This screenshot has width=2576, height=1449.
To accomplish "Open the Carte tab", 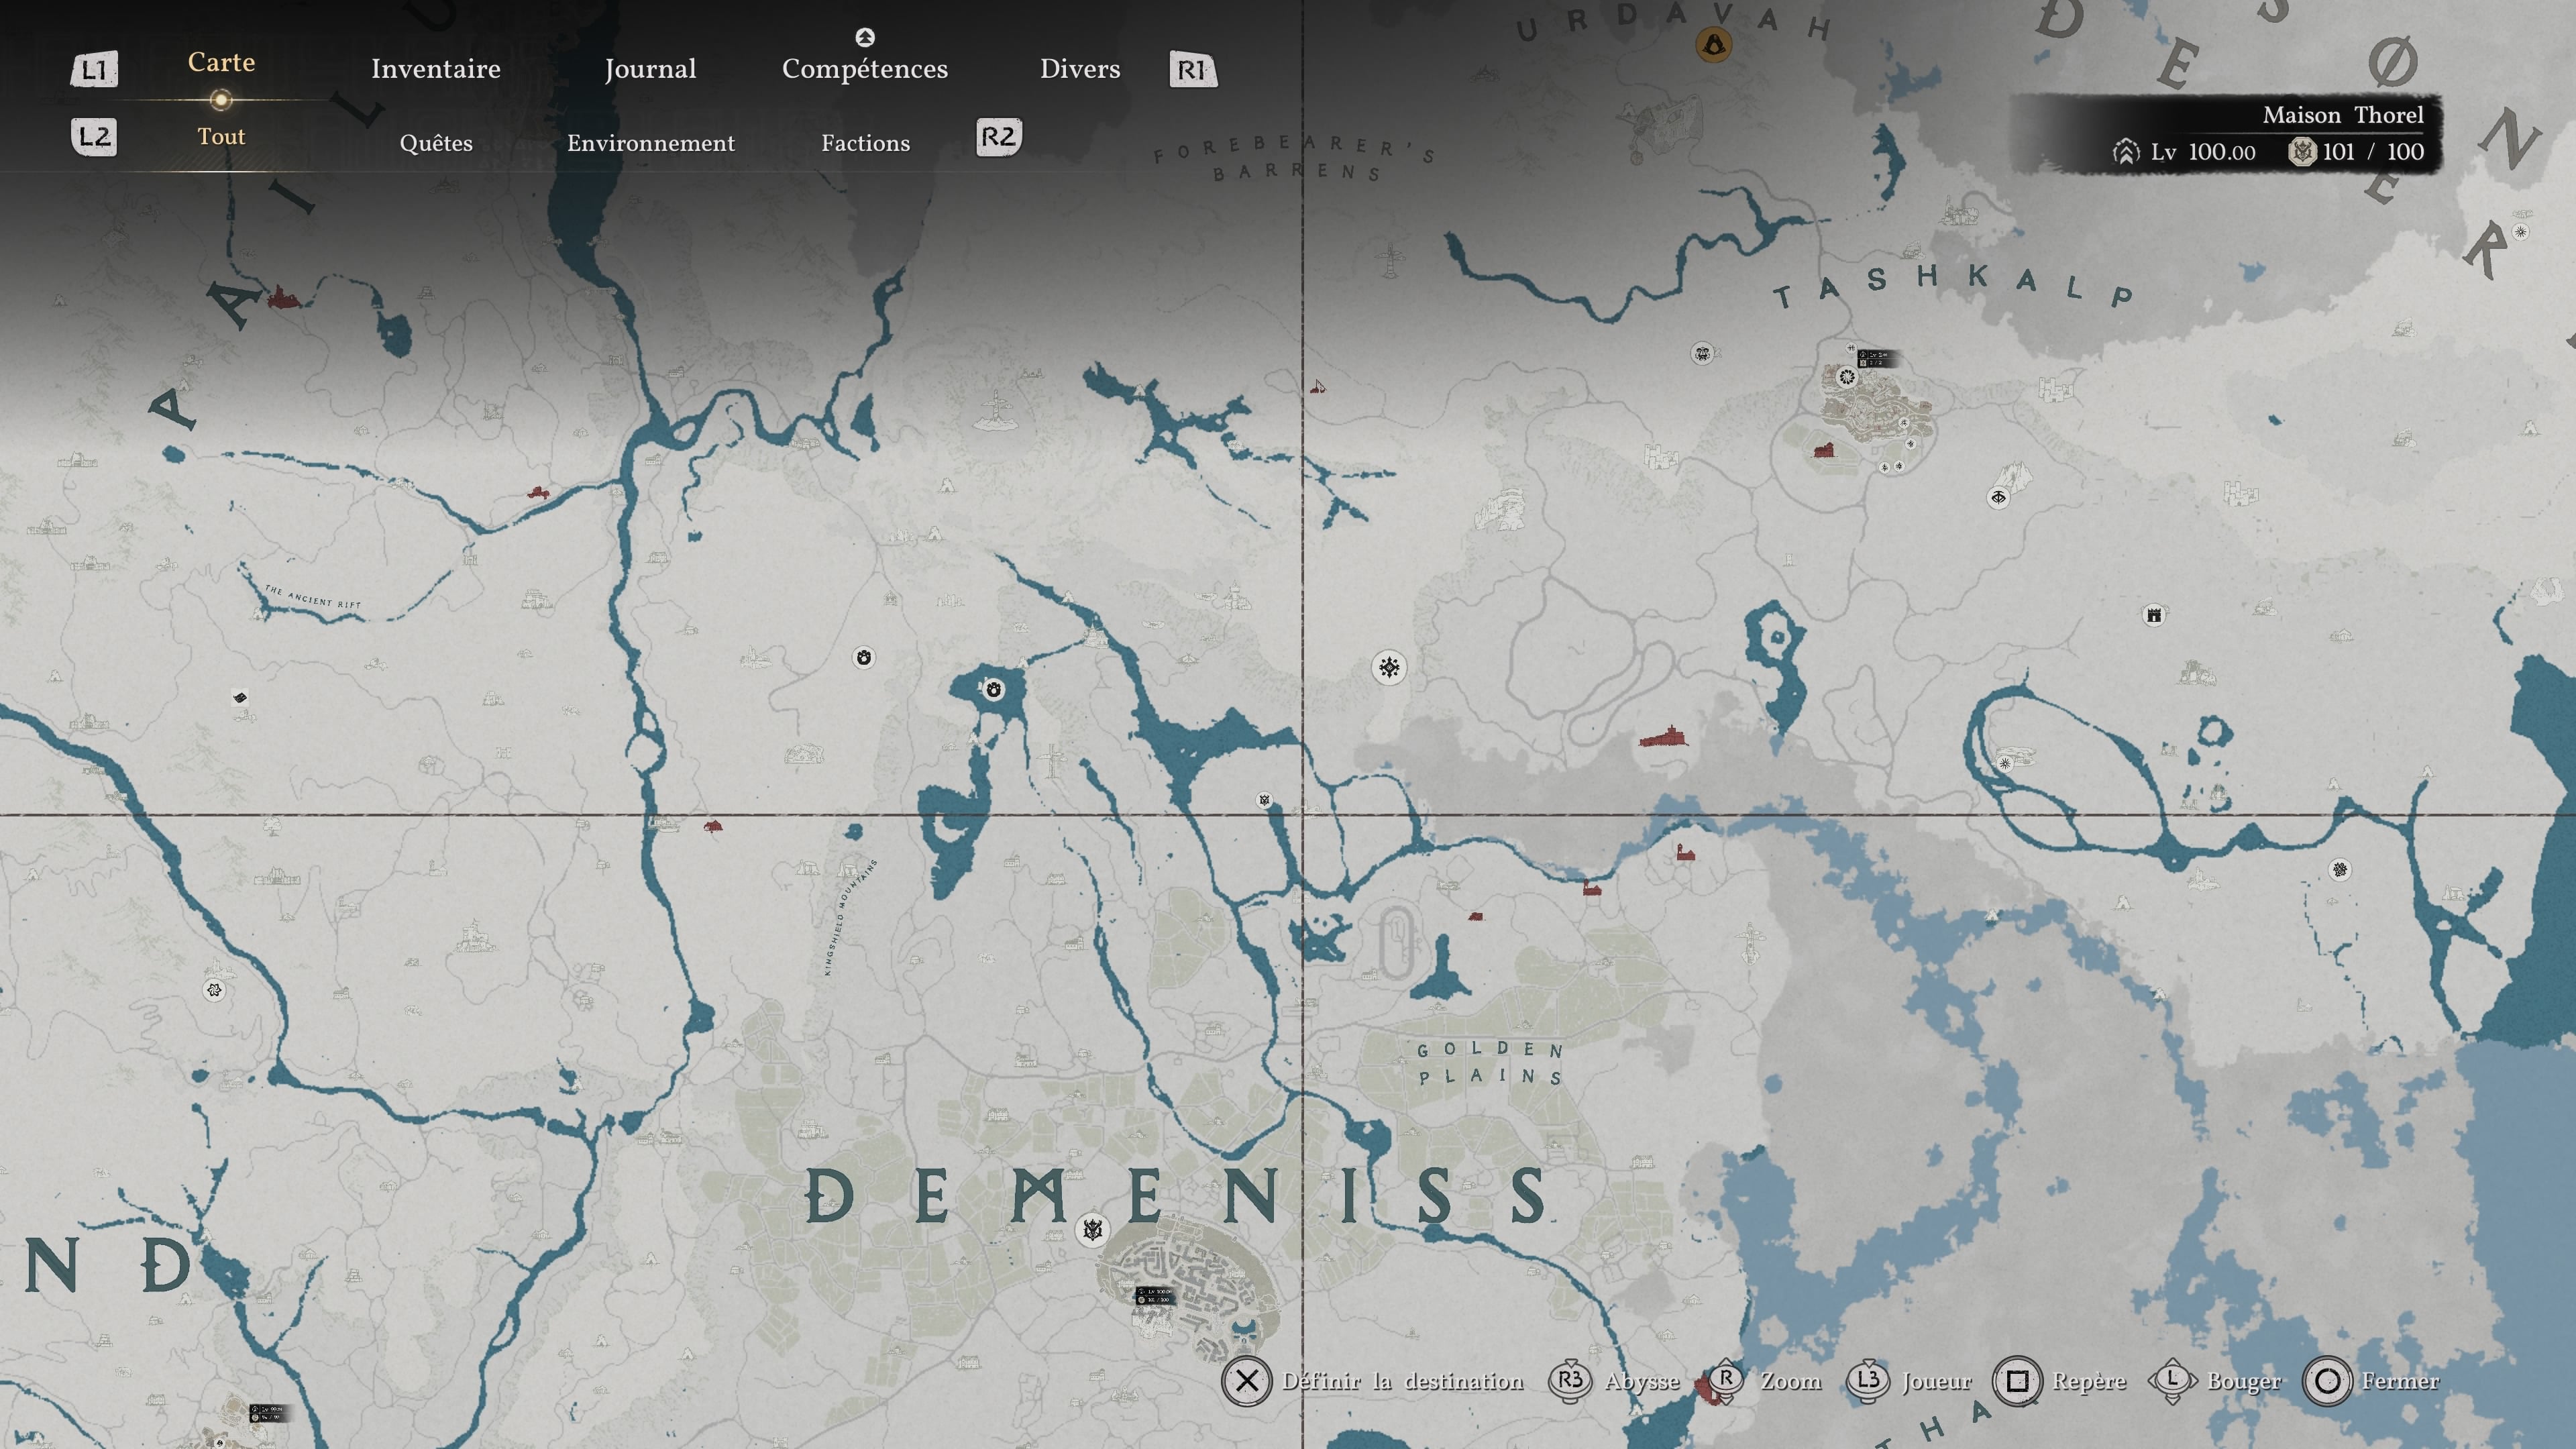I will [221, 62].
